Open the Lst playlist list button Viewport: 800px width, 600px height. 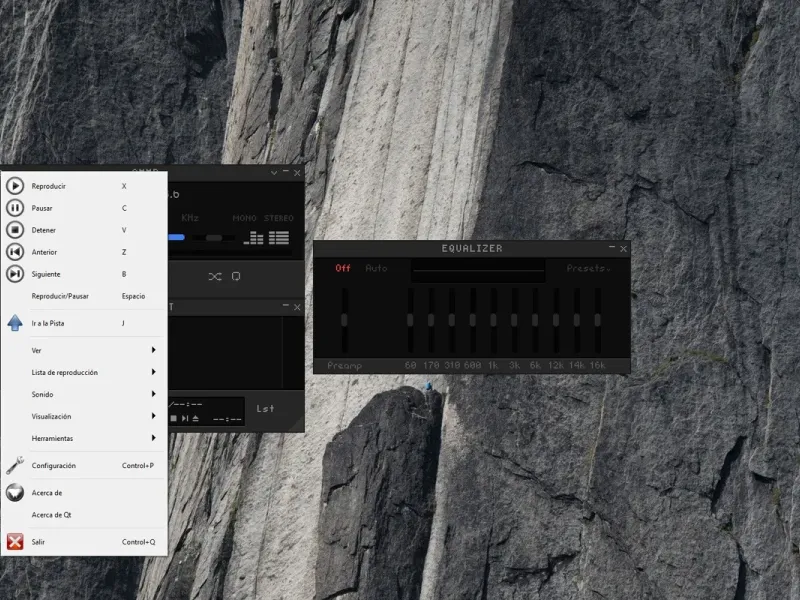[x=265, y=409]
